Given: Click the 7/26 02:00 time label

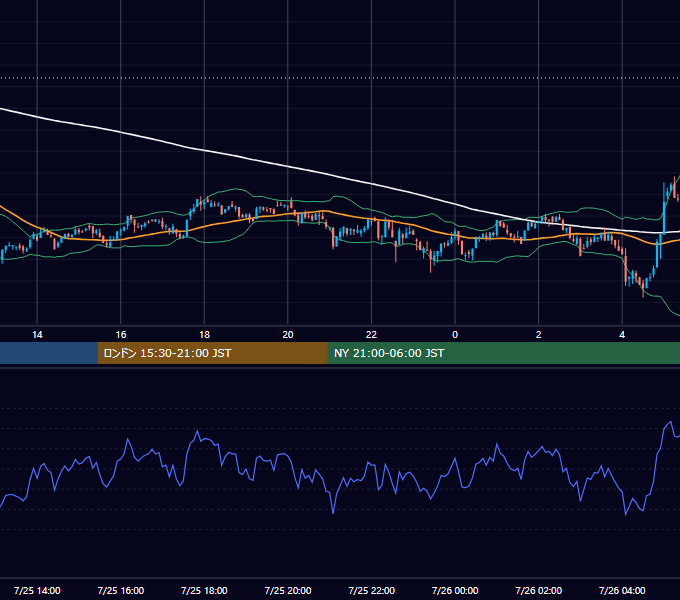Looking at the screenshot, I should pyautogui.click(x=539, y=590).
